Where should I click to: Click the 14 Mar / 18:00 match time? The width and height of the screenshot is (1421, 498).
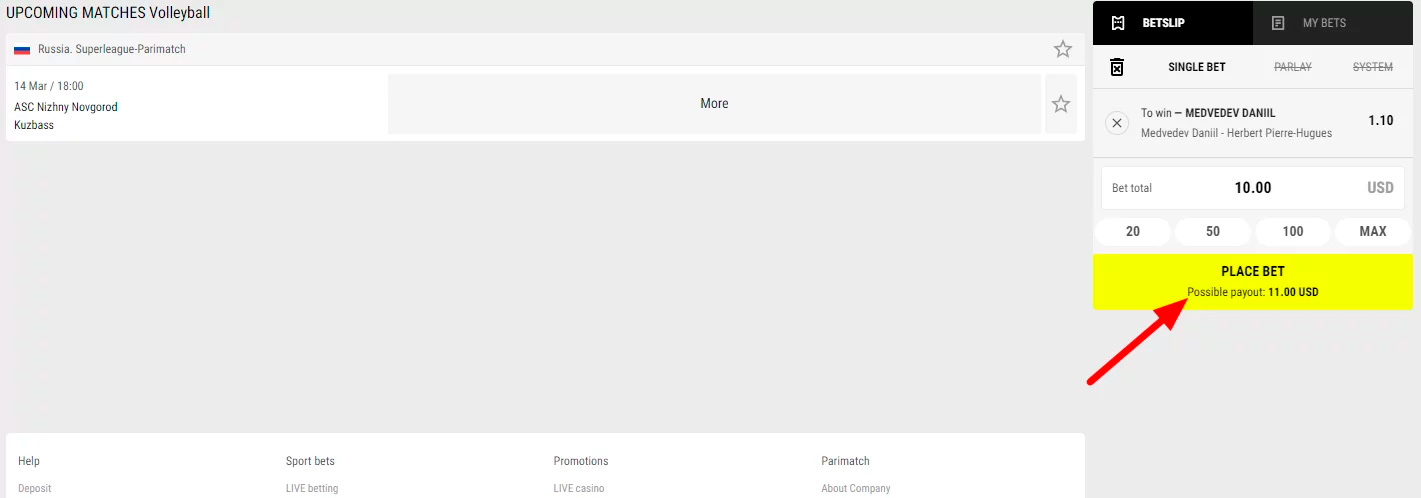49,87
